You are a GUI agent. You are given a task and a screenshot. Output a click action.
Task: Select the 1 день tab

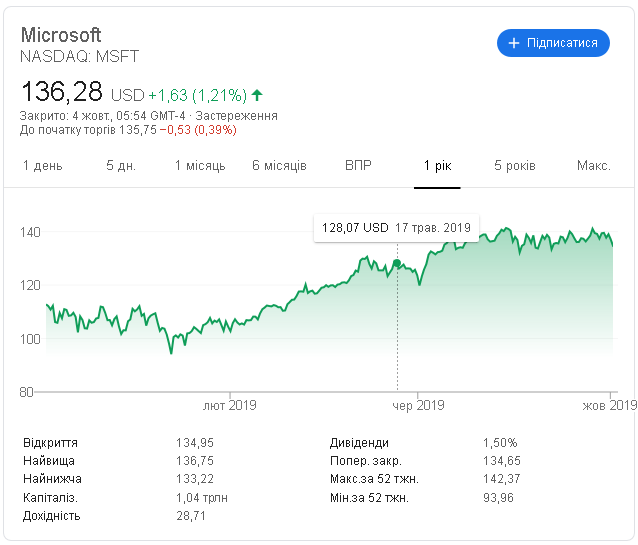pyautogui.click(x=42, y=165)
